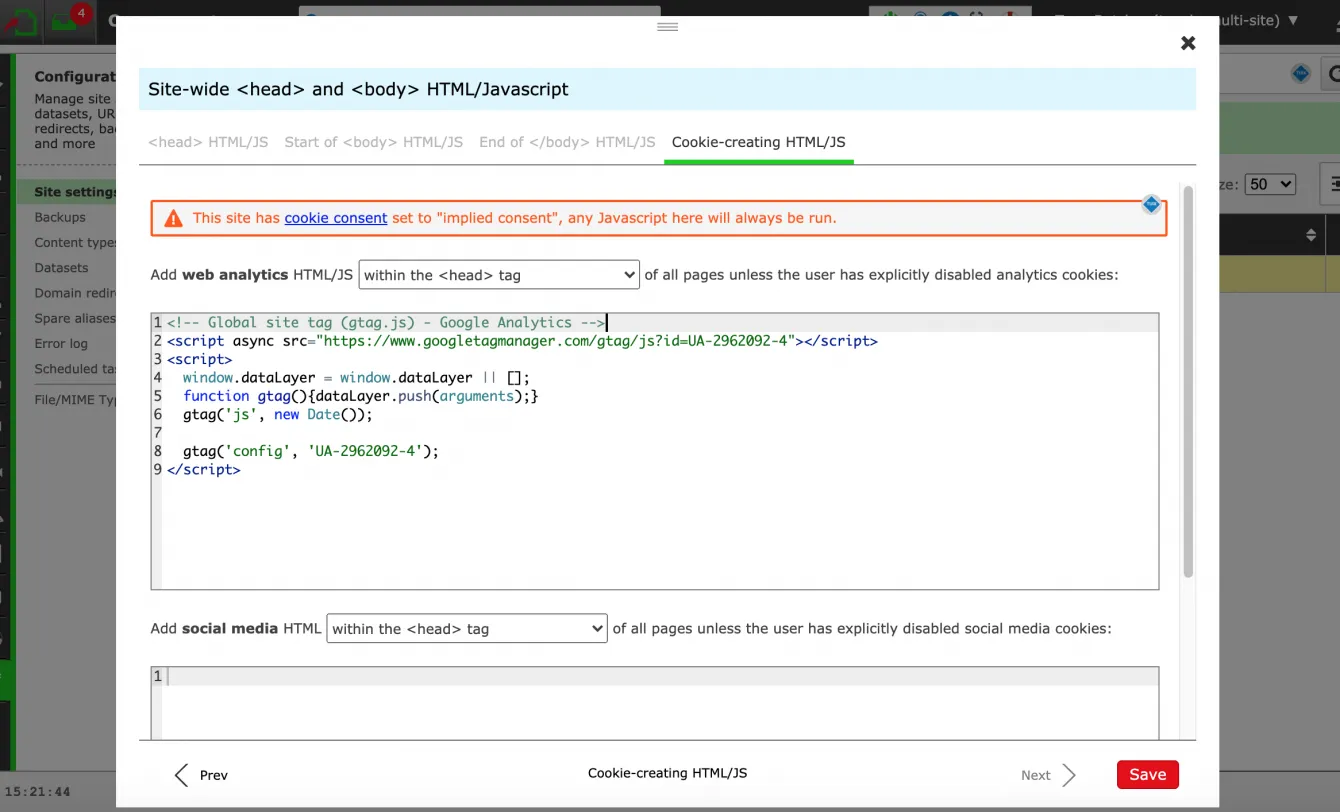The height and width of the screenshot is (812, 1340).
Task: Click the dialog's vertical scrollbar
Action: tap(1188, 380)
